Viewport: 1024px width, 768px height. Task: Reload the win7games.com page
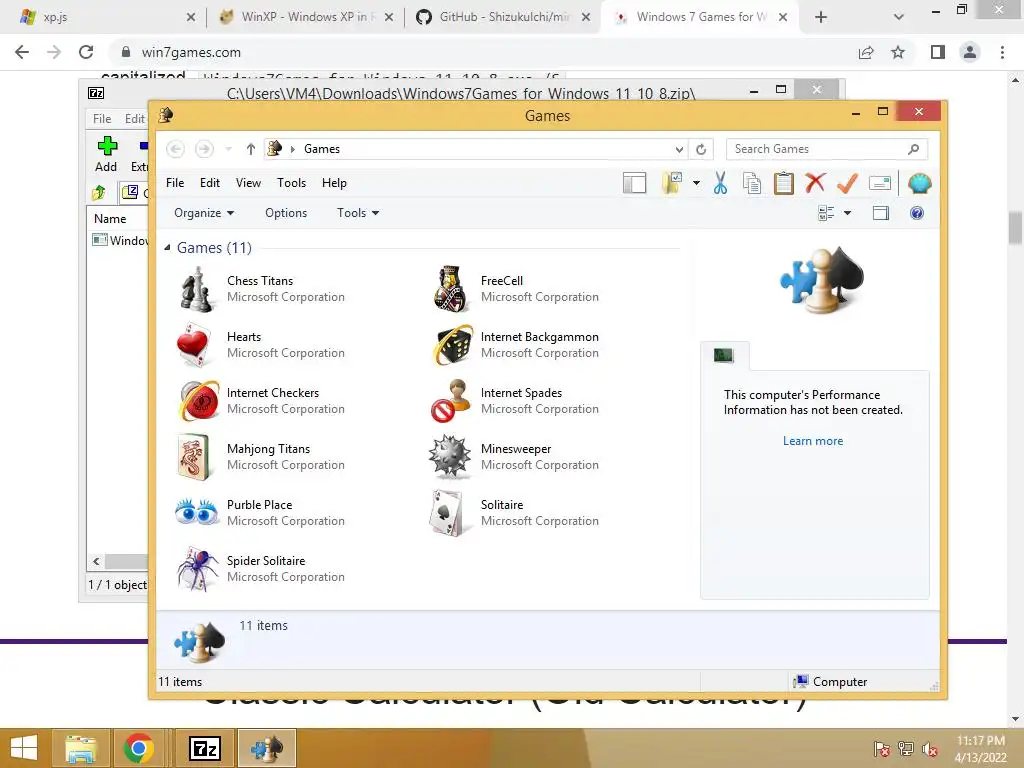click(x=86, y=52)
